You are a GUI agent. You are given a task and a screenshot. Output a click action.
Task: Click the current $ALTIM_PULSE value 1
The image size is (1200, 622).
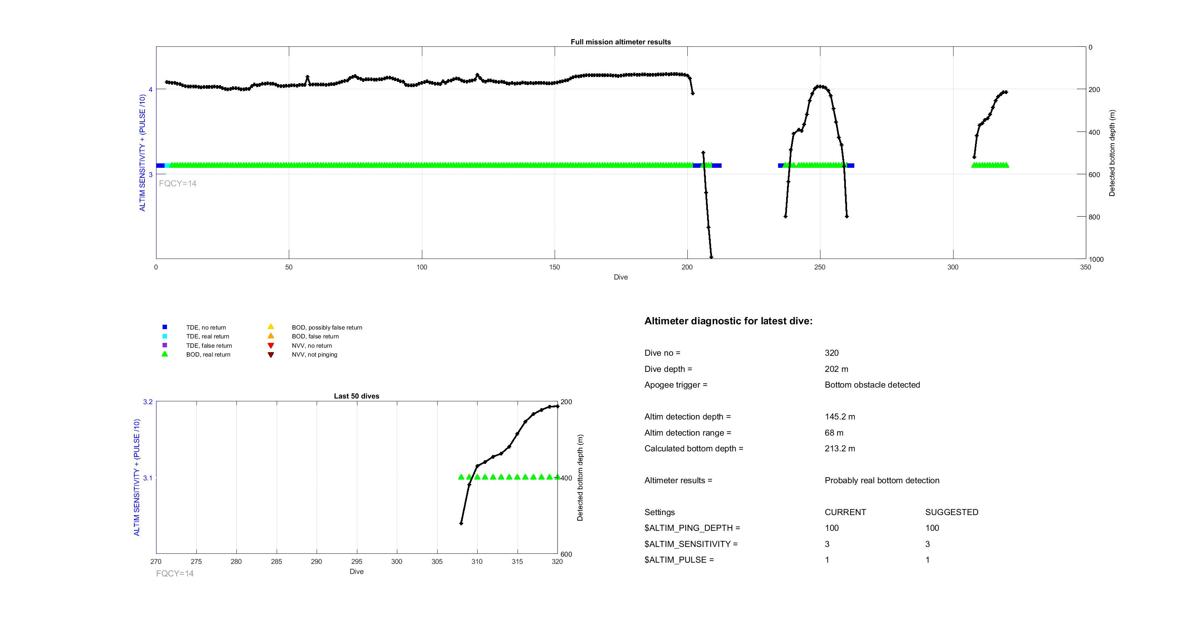(x=828, y=560)
